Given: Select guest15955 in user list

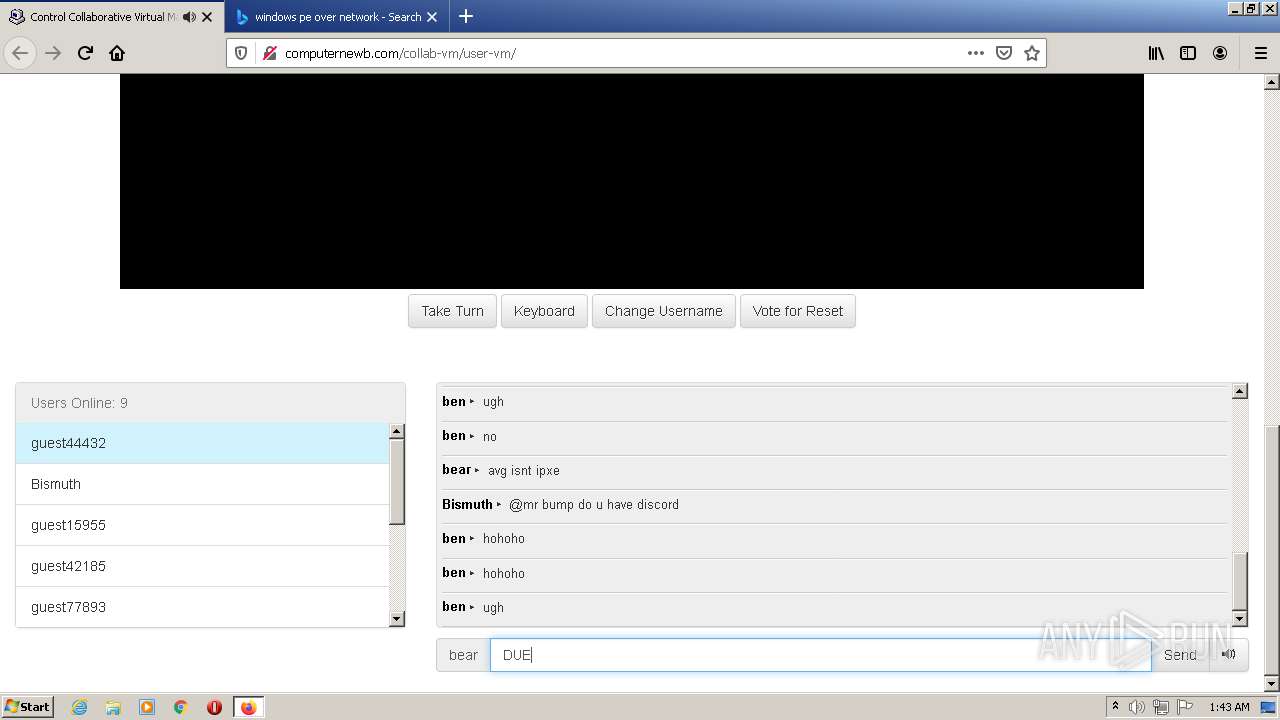Looking at the screenshot, I should pyautogui.click(x=202, y=525).
